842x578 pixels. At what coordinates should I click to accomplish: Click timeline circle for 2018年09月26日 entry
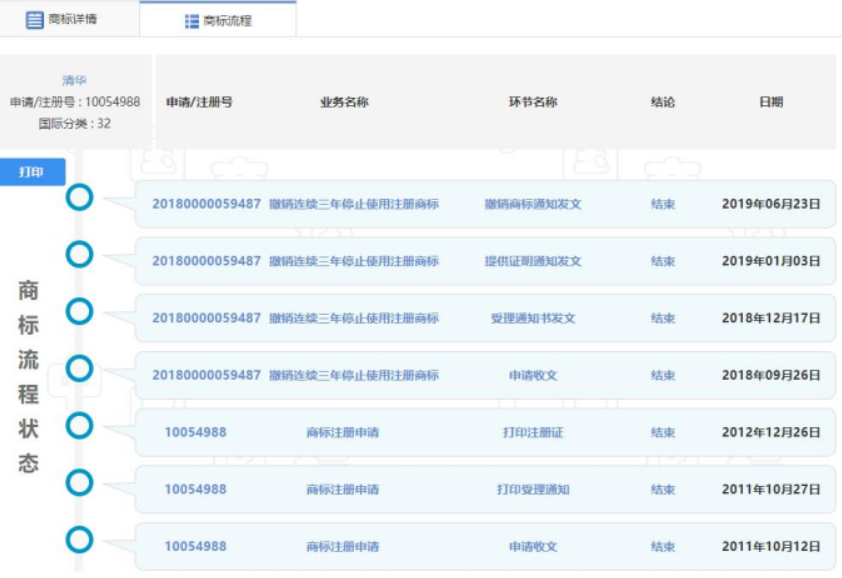pos(79,369)
